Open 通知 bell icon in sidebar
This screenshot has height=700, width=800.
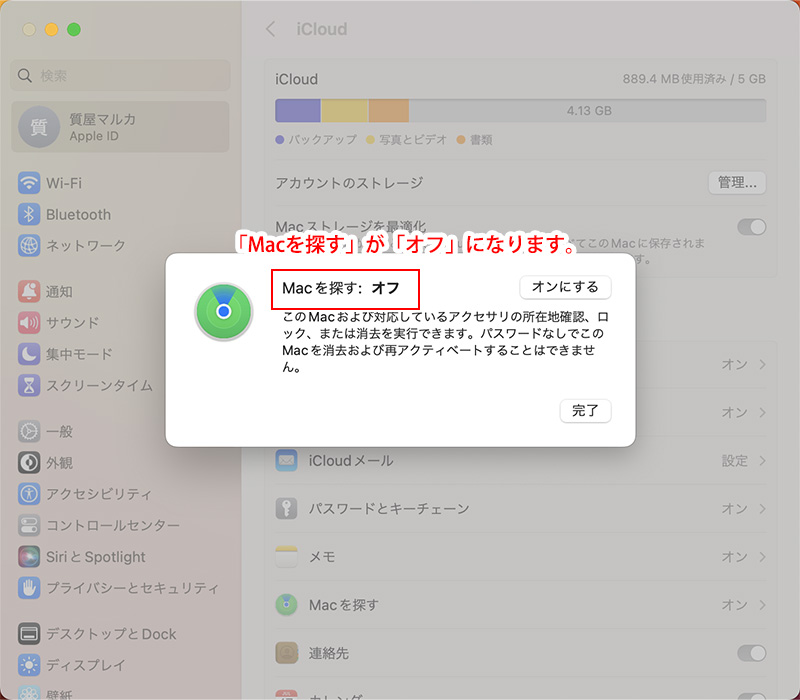[x=29, y=292]
